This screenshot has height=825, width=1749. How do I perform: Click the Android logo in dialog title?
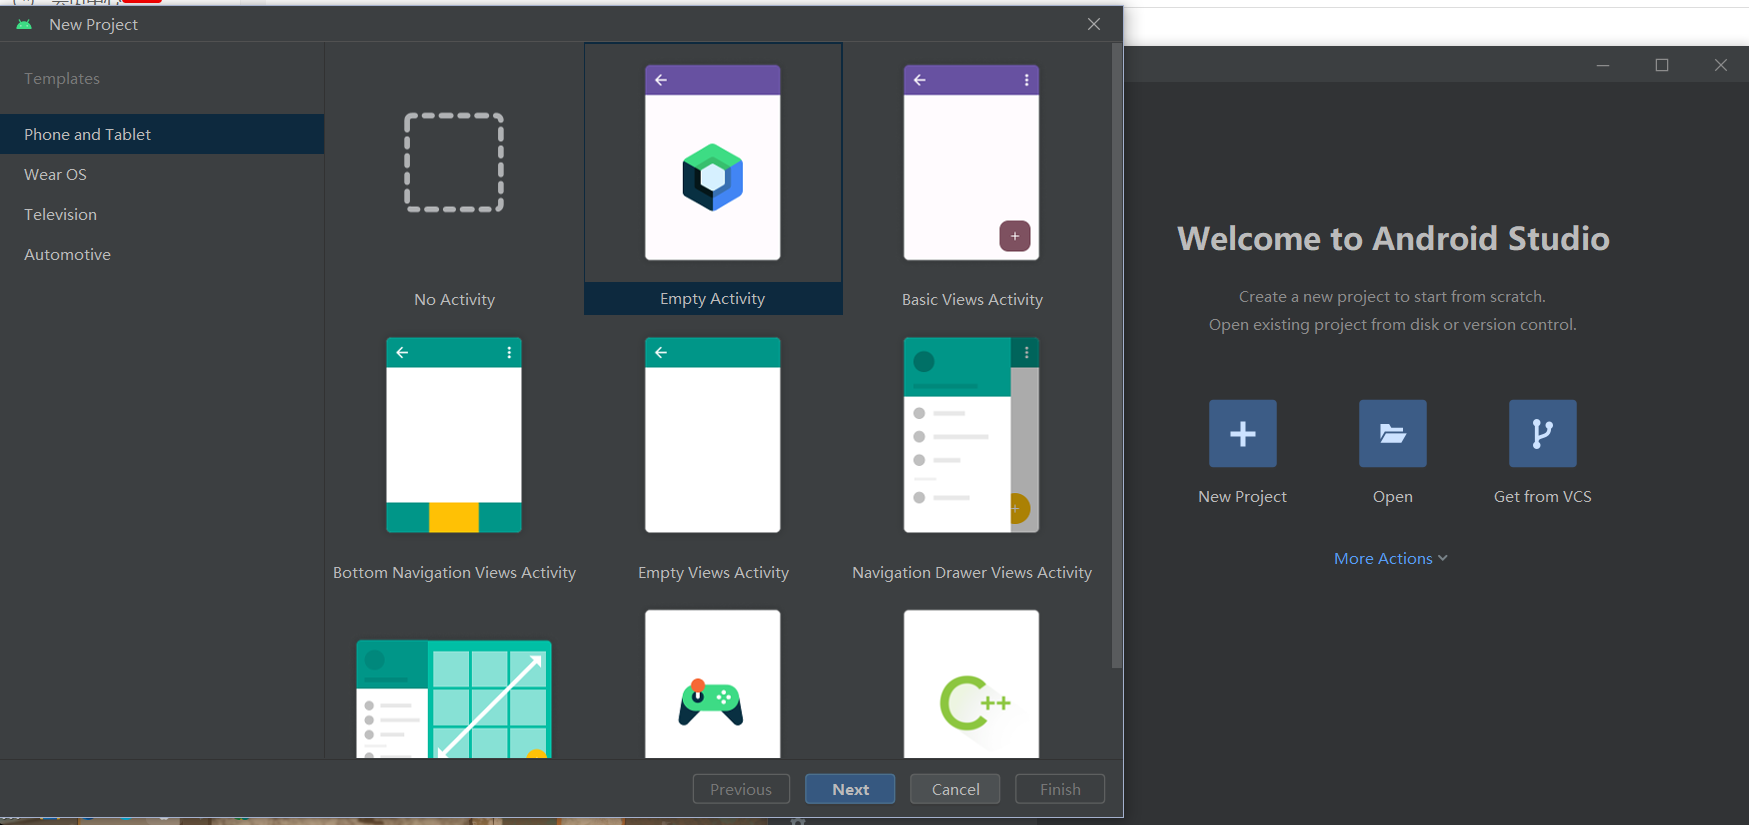click(x=24, y=24)
